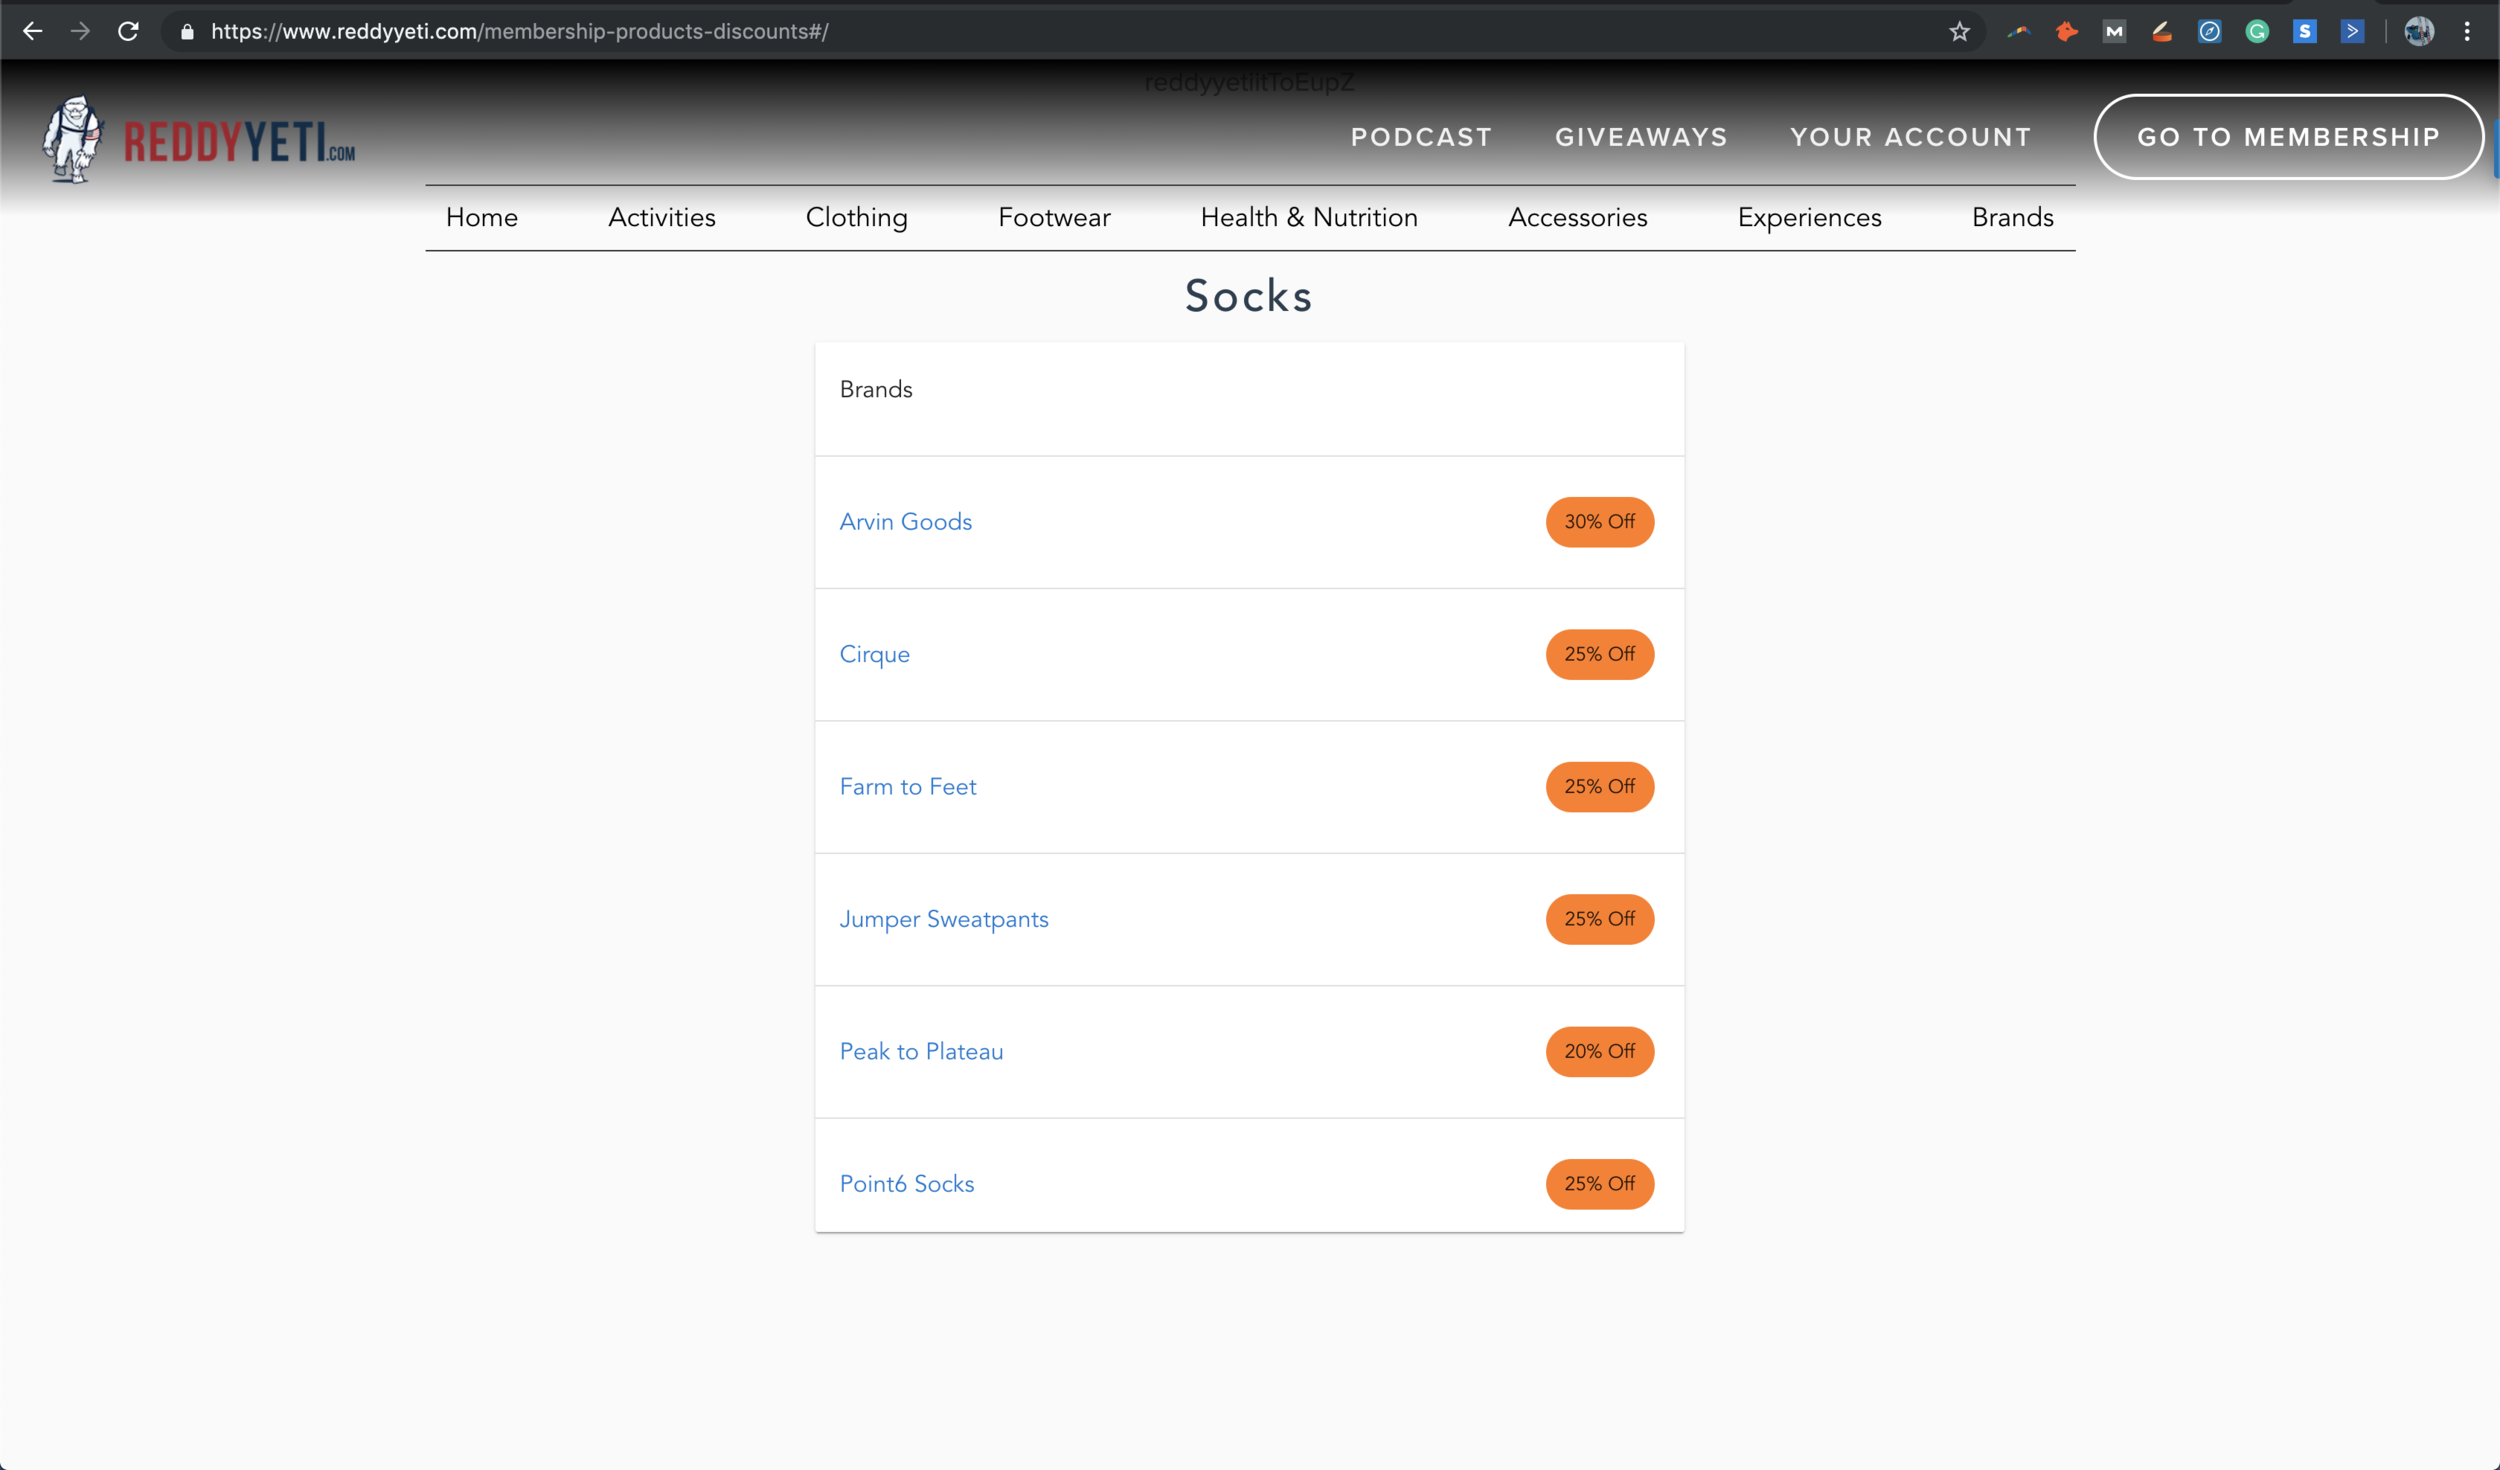The width and height of the screenshot is (2500, 1470).
Task: Bookmark this page with the star
Action: pos(1959,32)
